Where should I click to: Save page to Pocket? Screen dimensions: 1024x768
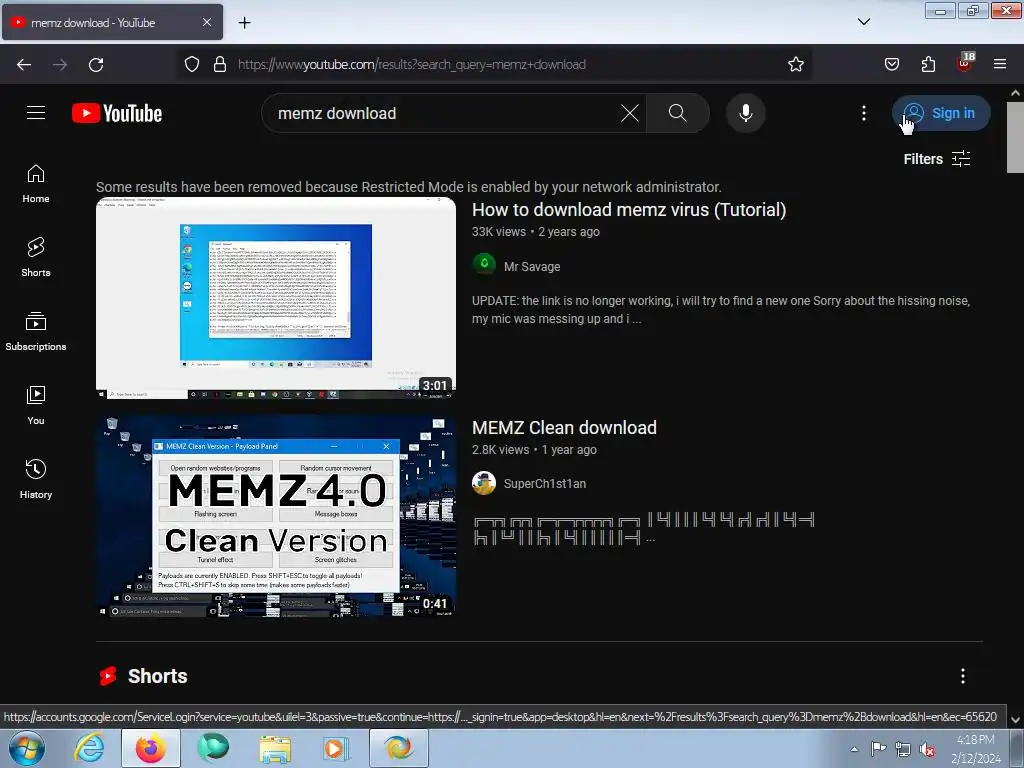891,64
